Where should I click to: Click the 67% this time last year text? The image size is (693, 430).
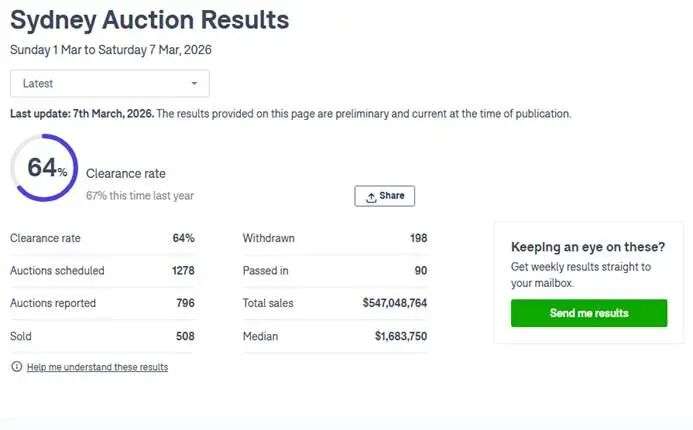point(140,196)
